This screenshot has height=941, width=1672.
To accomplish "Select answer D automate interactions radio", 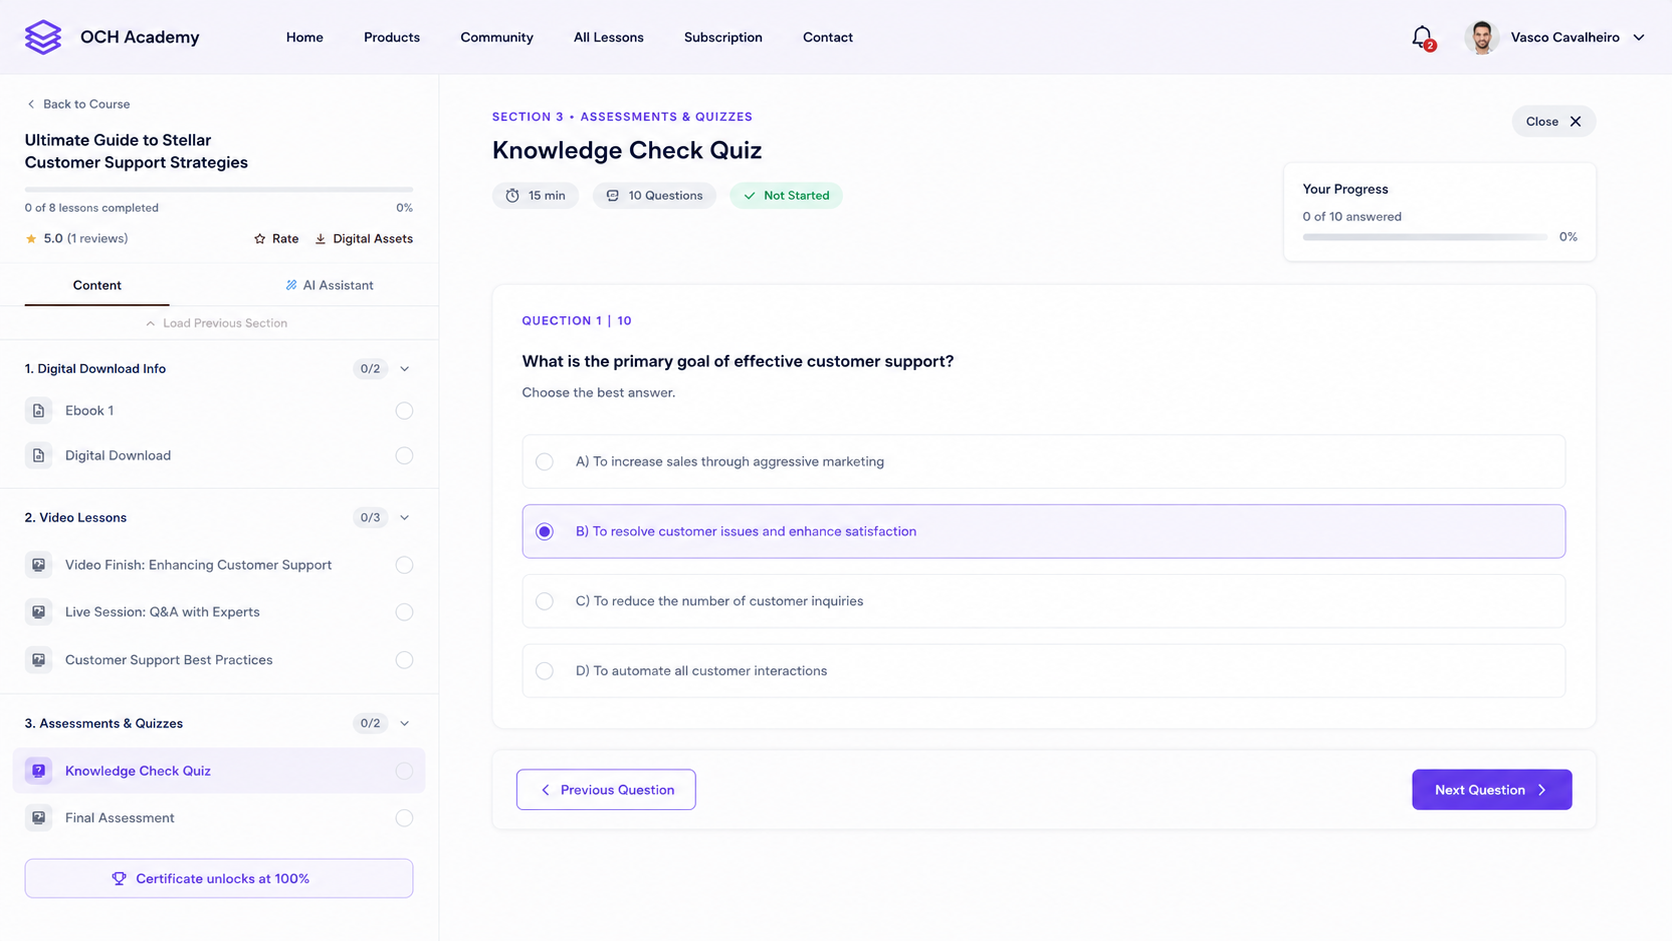I will coord(544,671).
